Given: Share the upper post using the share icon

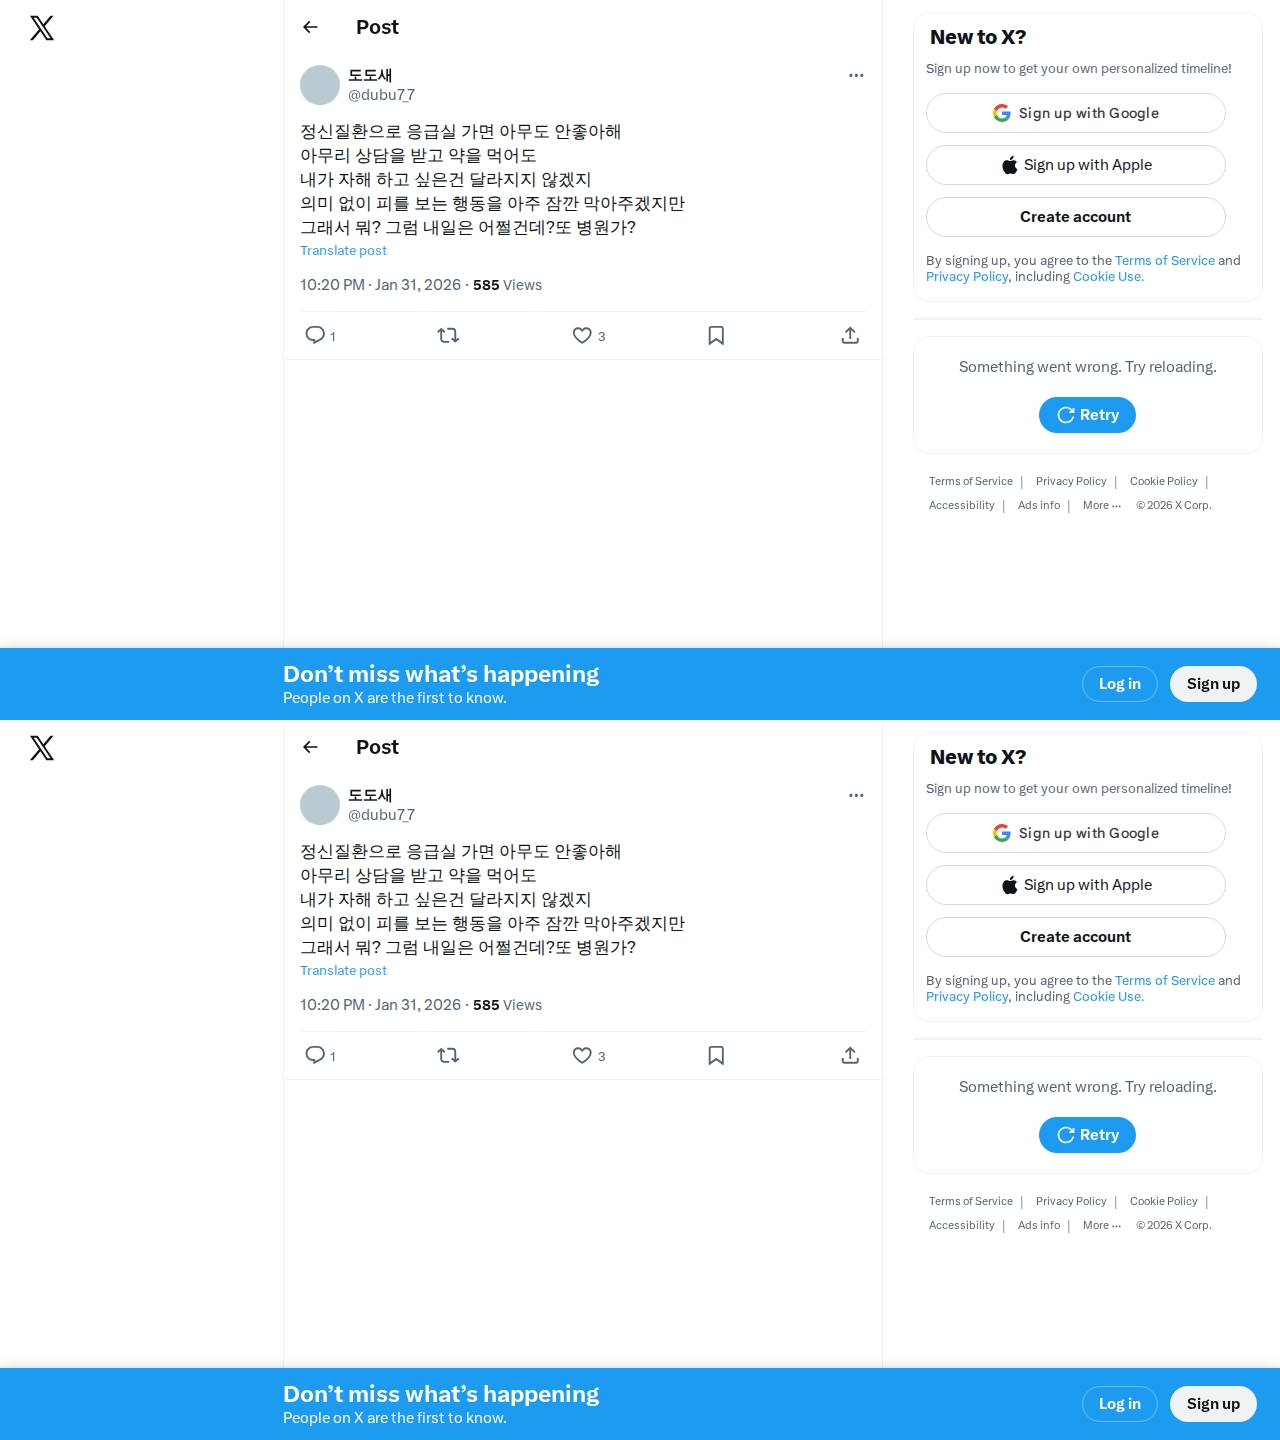Looking at the screenshot, I should click(850, 335).
